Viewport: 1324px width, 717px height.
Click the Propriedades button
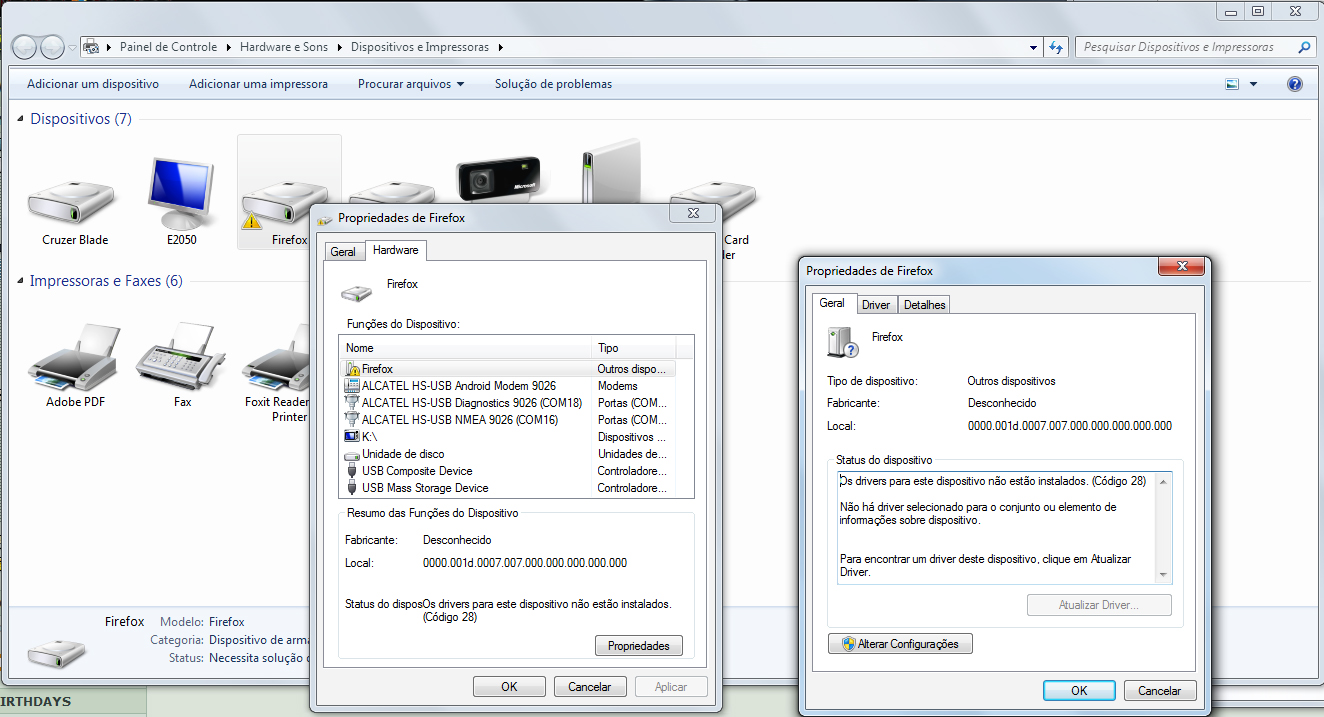(638, 646)
